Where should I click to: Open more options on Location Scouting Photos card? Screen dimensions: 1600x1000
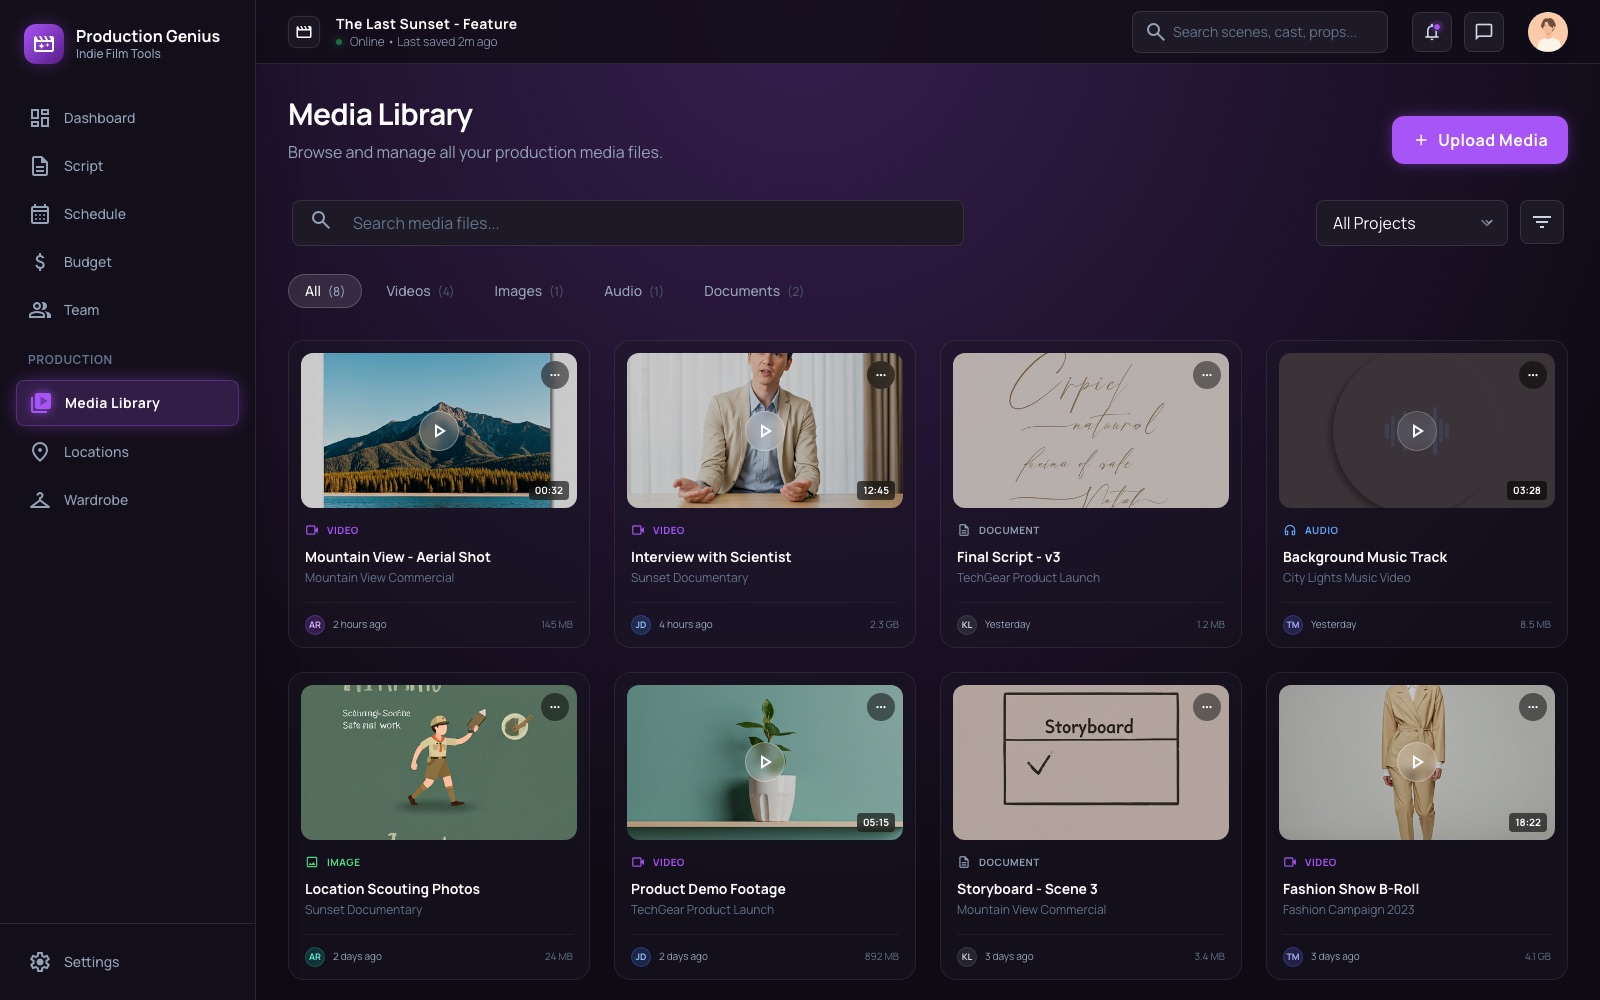555,707
